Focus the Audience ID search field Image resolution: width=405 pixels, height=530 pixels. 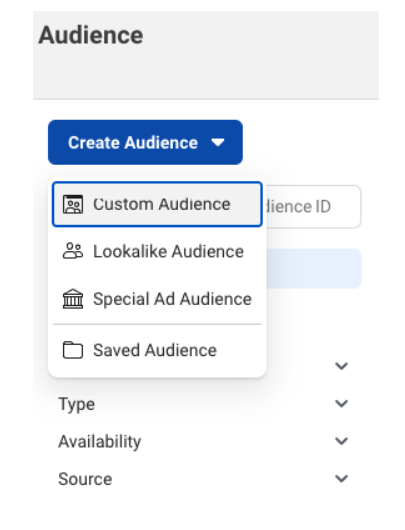tap(313, 207)
